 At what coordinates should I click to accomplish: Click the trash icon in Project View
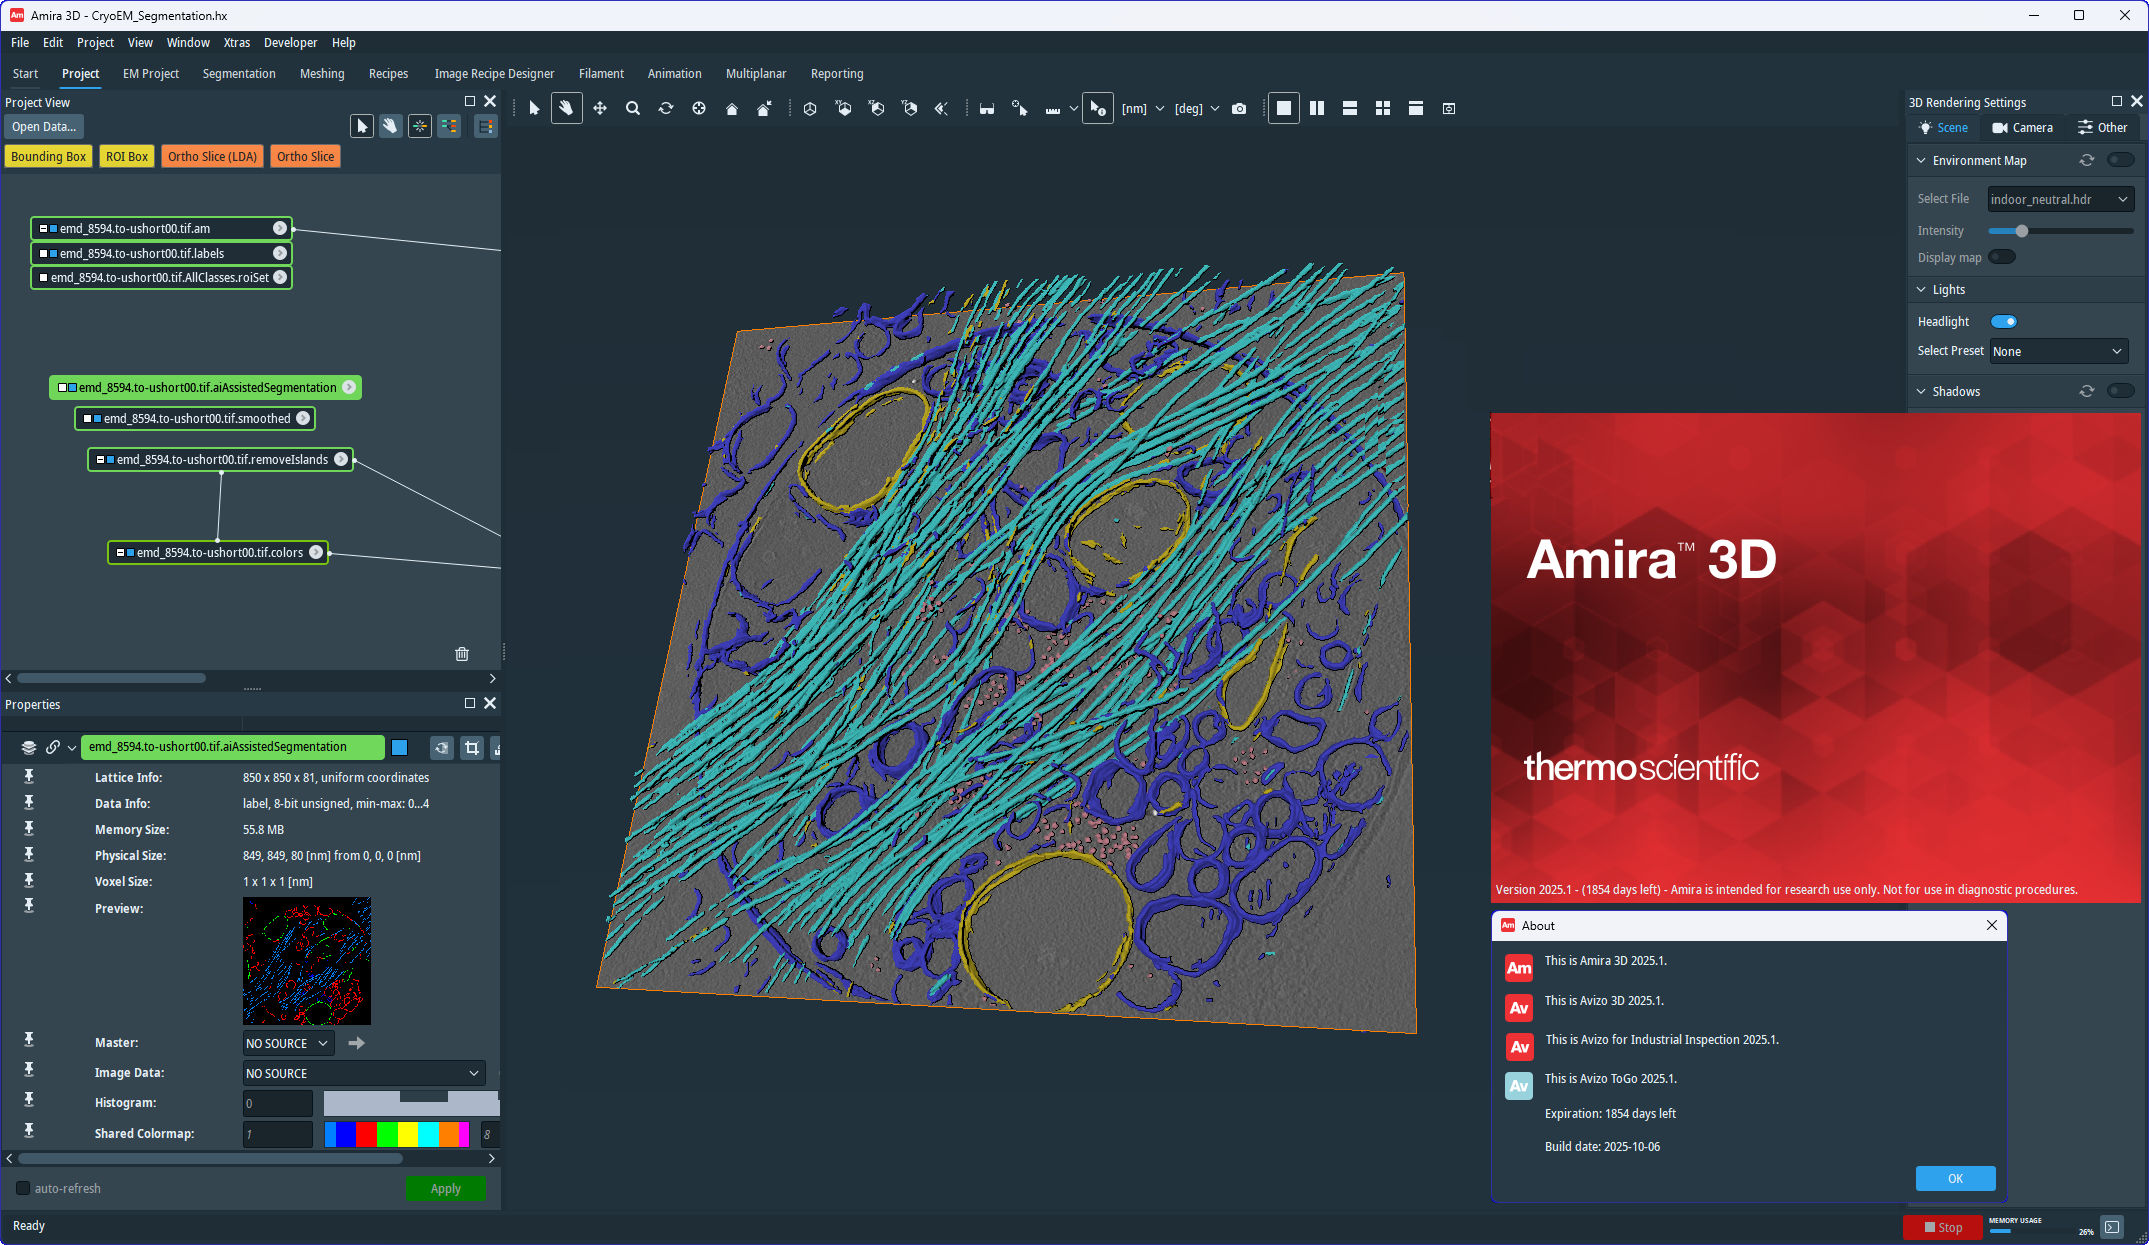(462, 654)
